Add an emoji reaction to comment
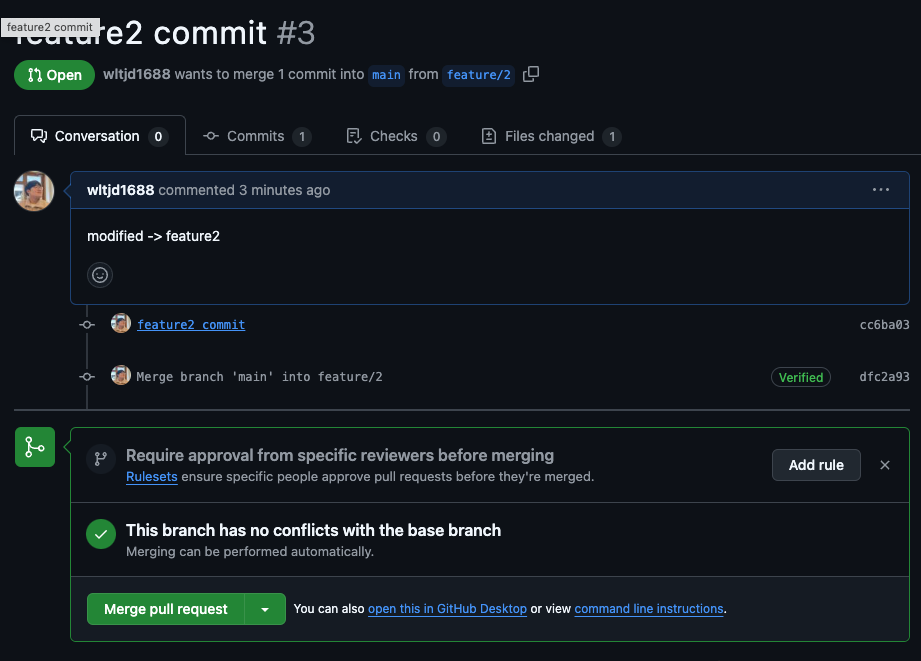This screenshot has height=661, width=921. click(x=100, y=275)
